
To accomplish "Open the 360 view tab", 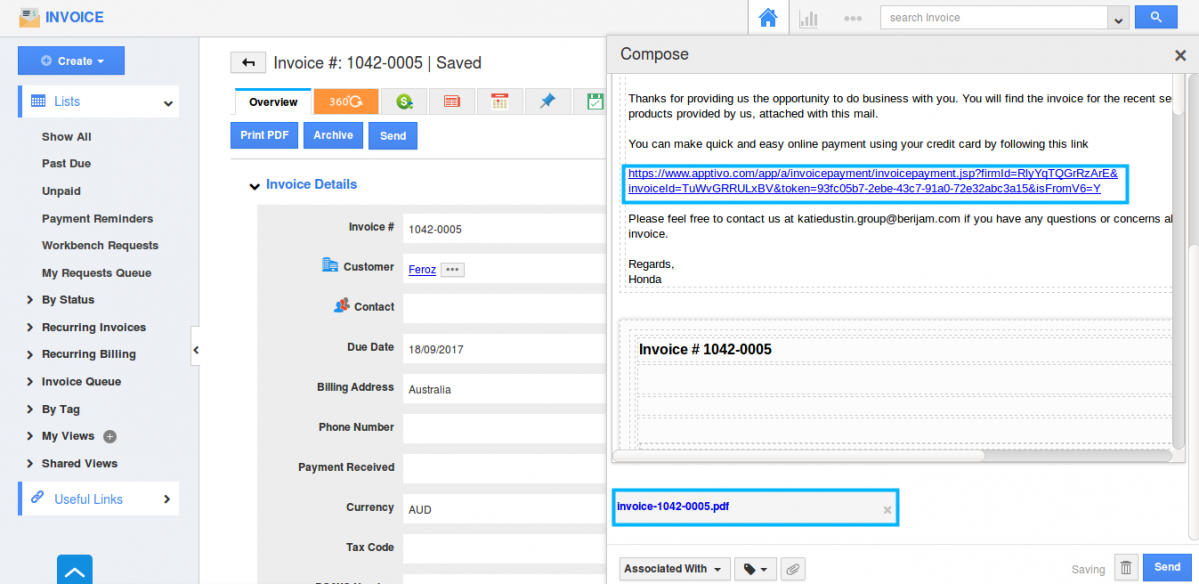I will point(346,102).
